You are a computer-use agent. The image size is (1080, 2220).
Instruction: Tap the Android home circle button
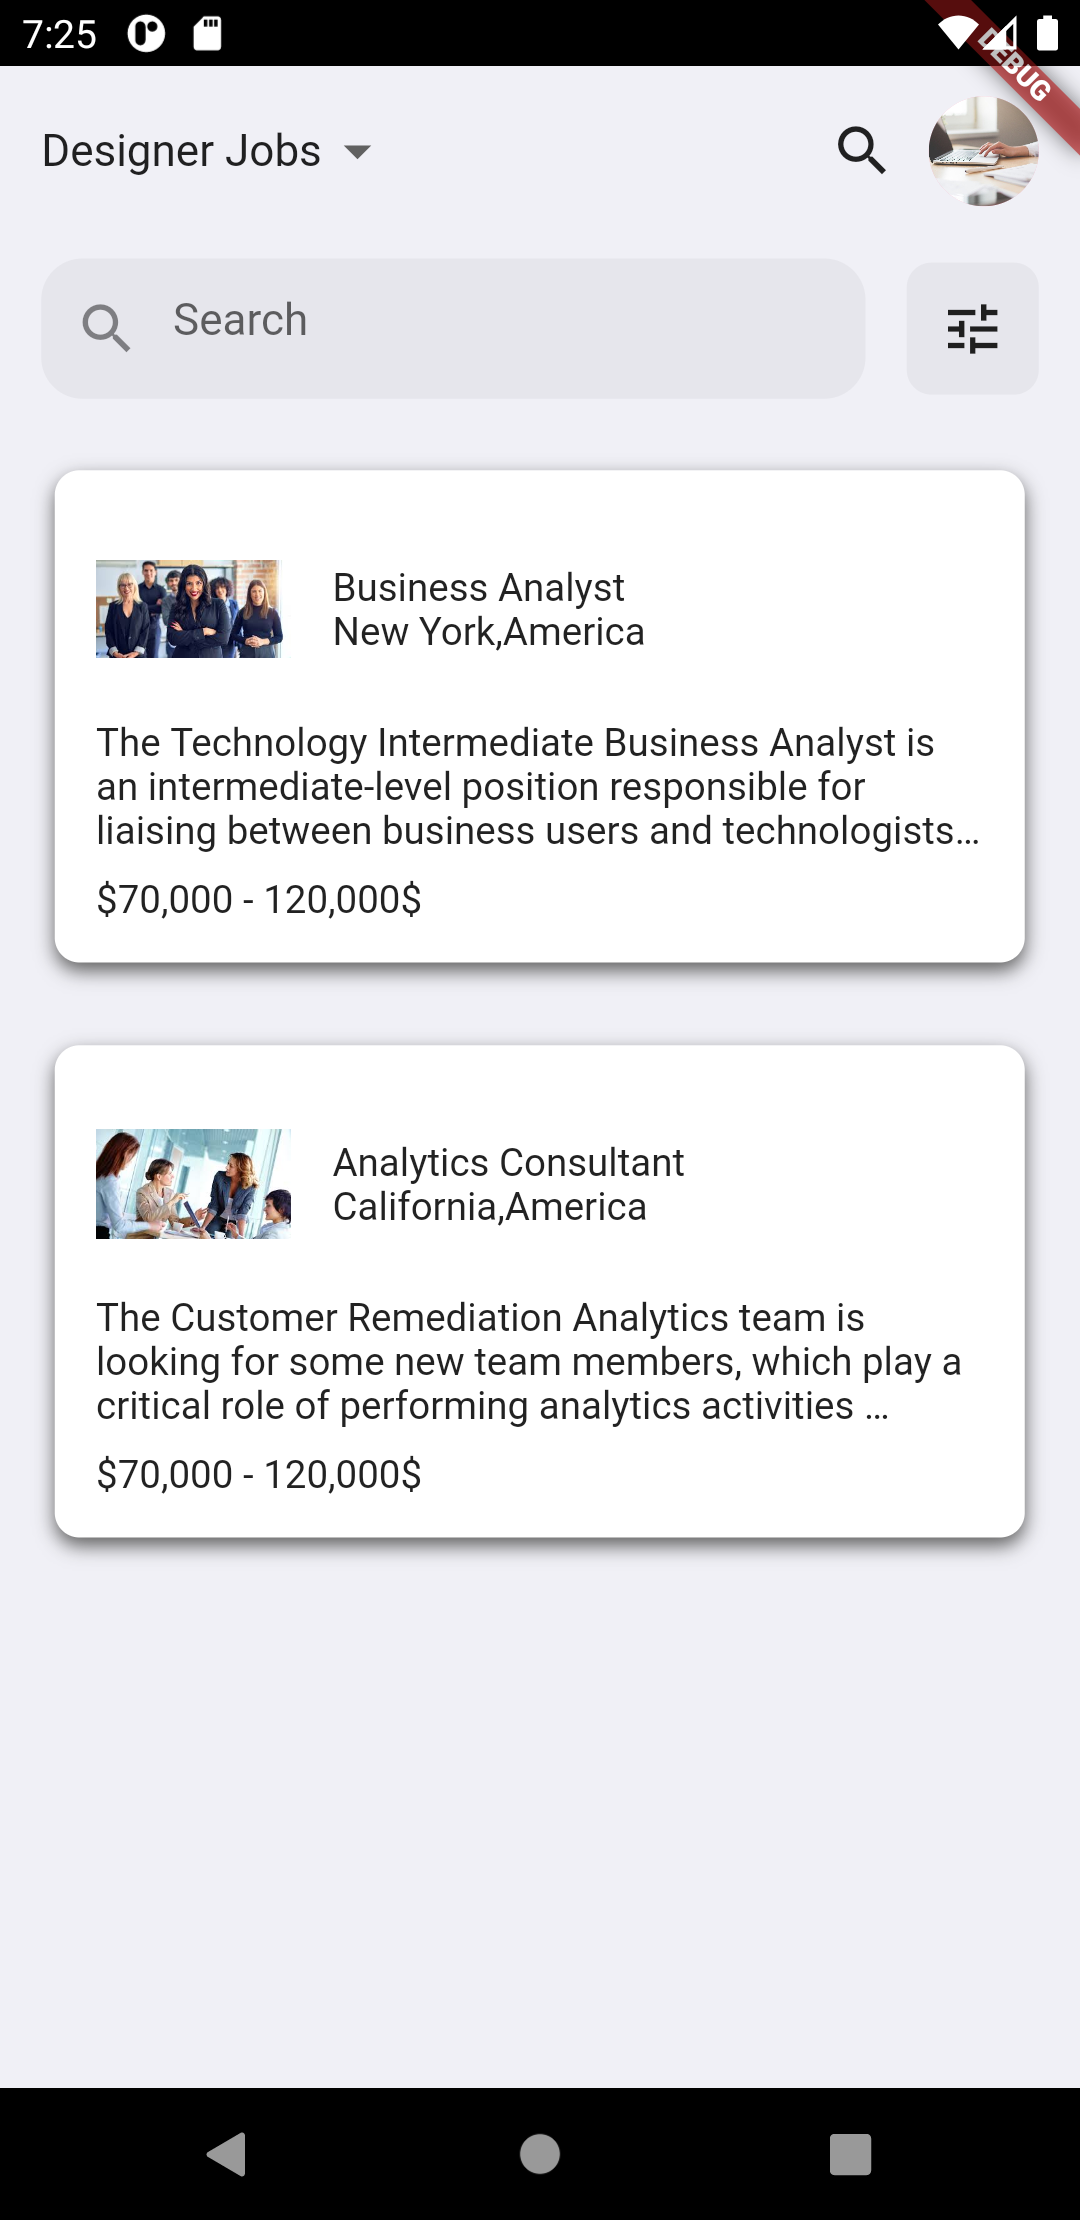540,2154
